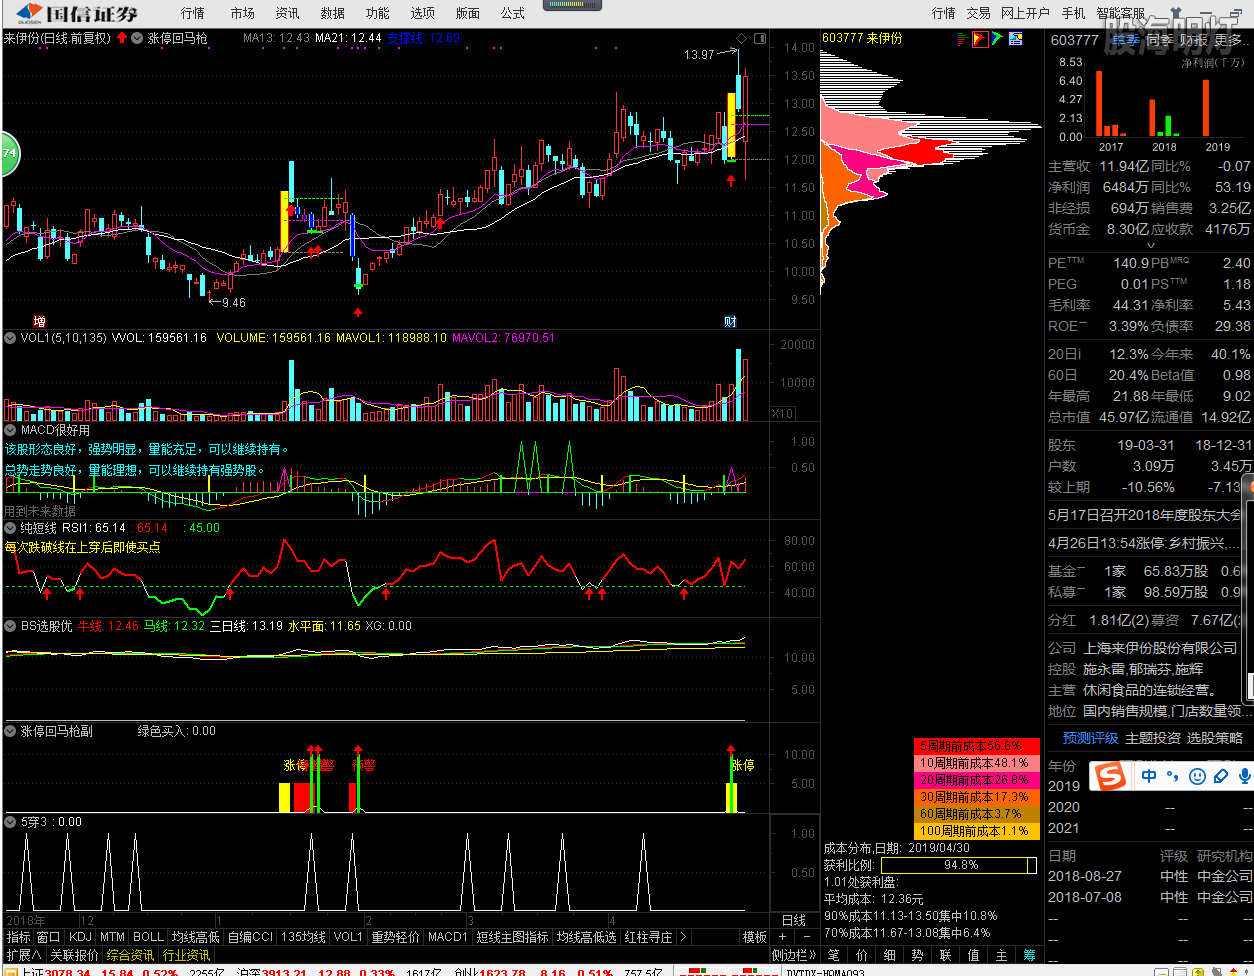
Task: Click the 财 marker on main chart
Action: [x=731, y=322]
